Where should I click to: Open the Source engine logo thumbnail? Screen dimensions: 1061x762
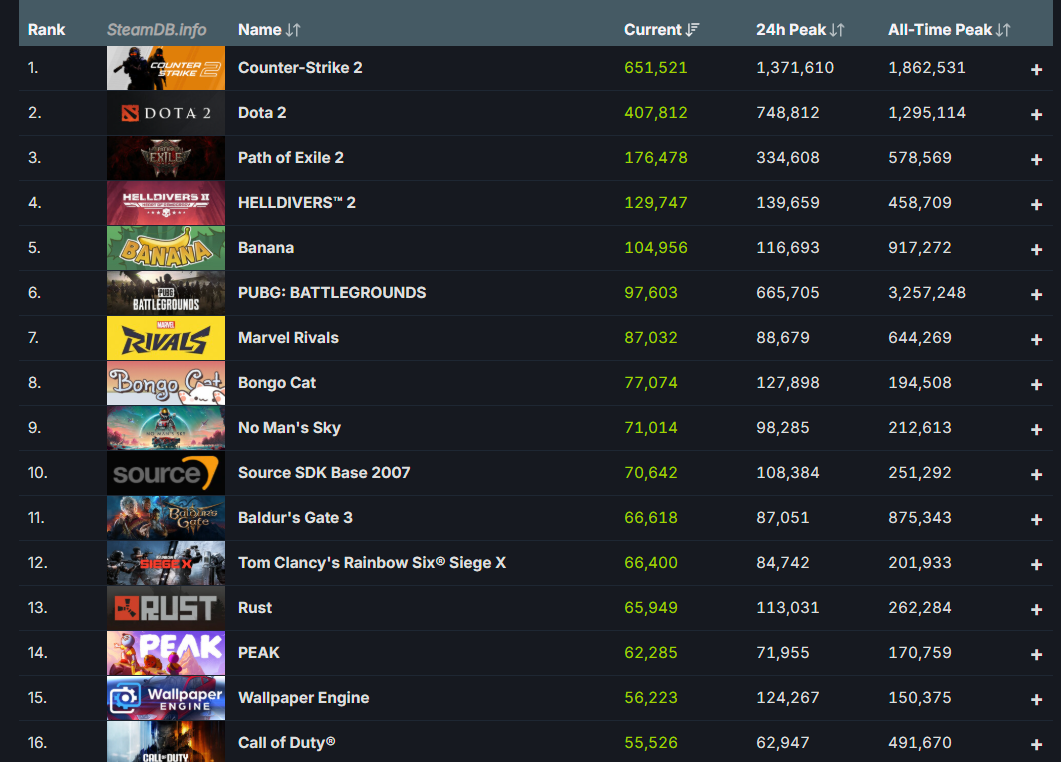click(166, 472)
